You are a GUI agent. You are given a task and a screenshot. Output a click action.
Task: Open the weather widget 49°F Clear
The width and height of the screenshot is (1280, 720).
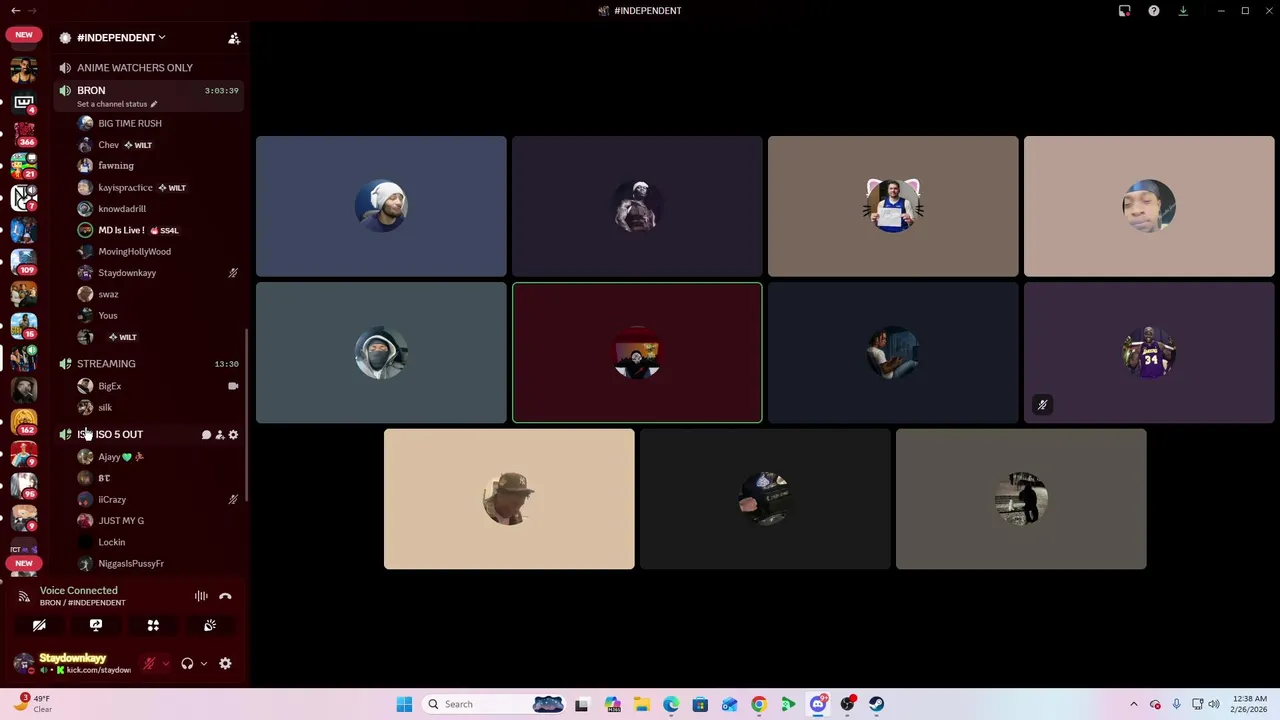click(32, 704)
